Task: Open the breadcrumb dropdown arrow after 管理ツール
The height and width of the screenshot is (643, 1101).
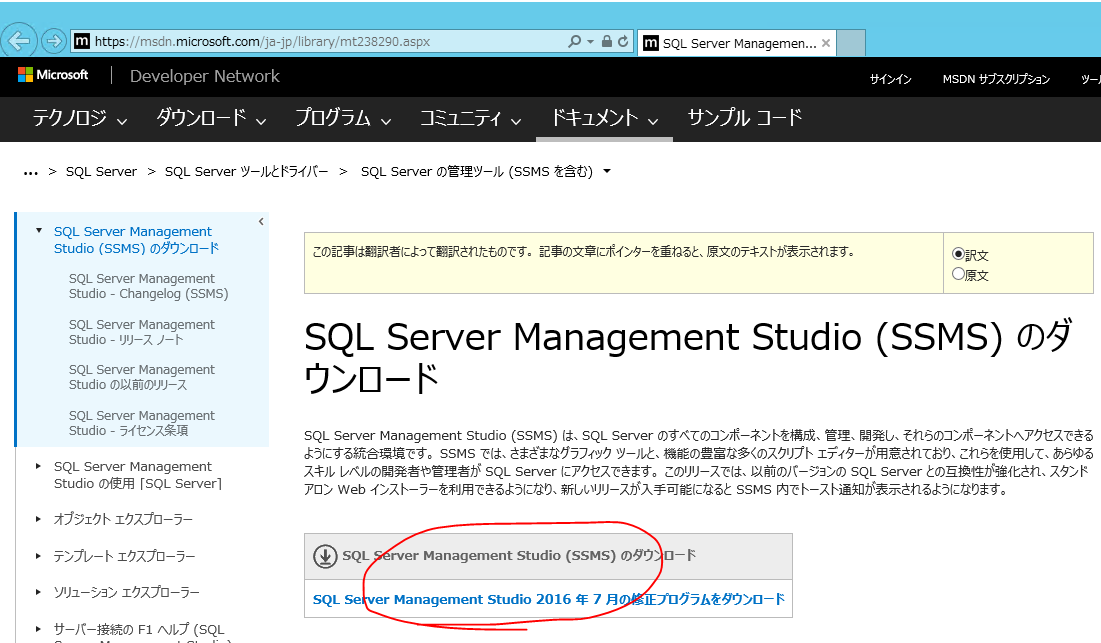Action: [607, 171]
